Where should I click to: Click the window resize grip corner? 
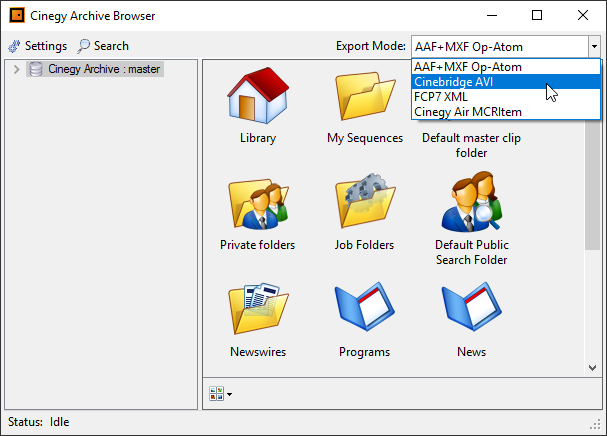point(595,424)
